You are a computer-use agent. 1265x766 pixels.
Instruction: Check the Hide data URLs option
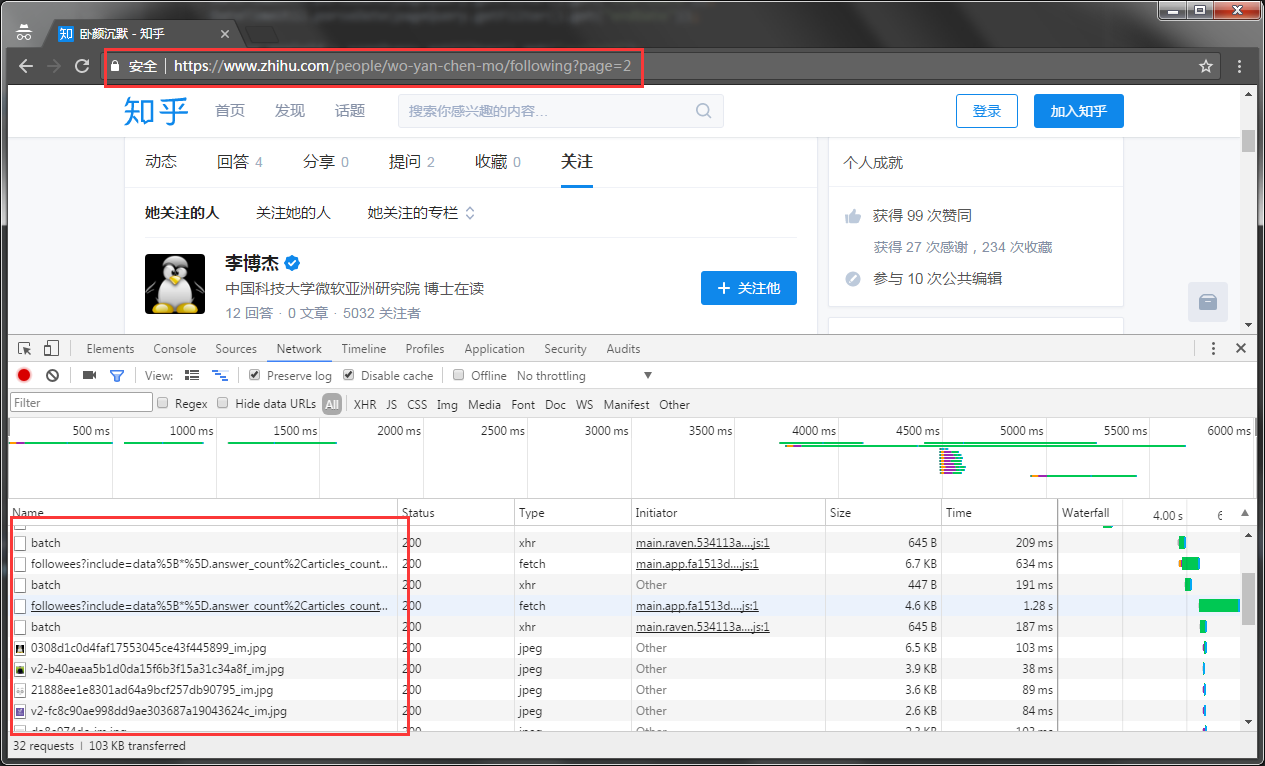pyautogui.click(x=222, y=403)
